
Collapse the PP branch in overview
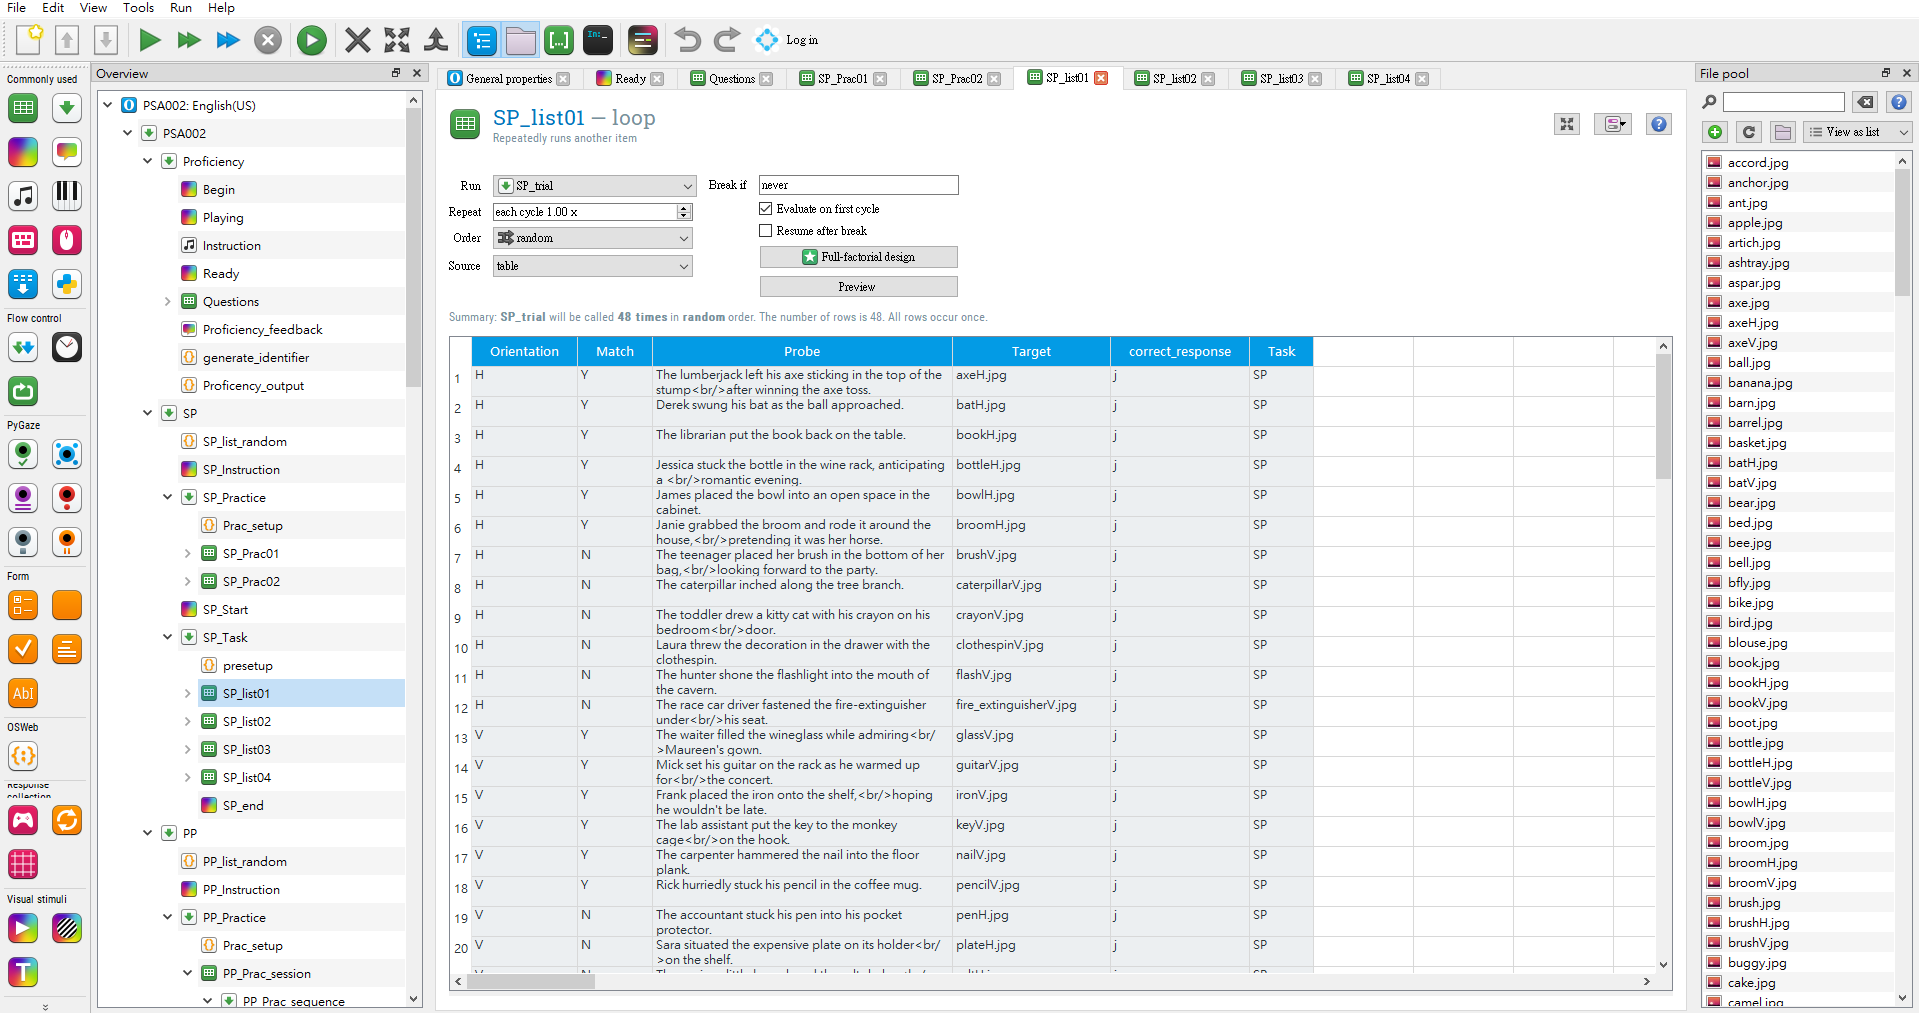click(147, 833)
